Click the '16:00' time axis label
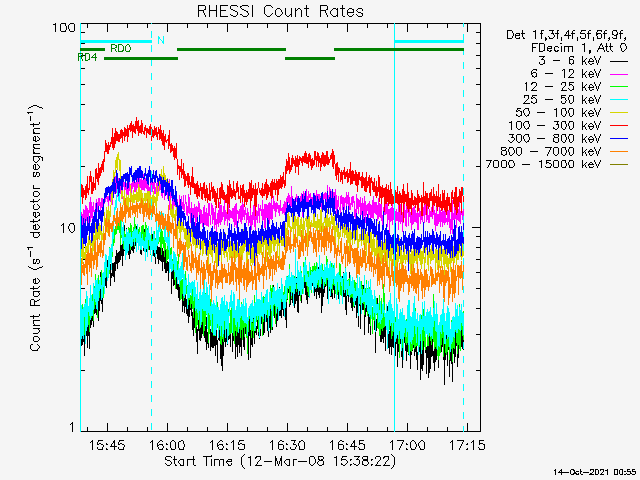Viewport: 640px width, 480px height. point(167,445)
